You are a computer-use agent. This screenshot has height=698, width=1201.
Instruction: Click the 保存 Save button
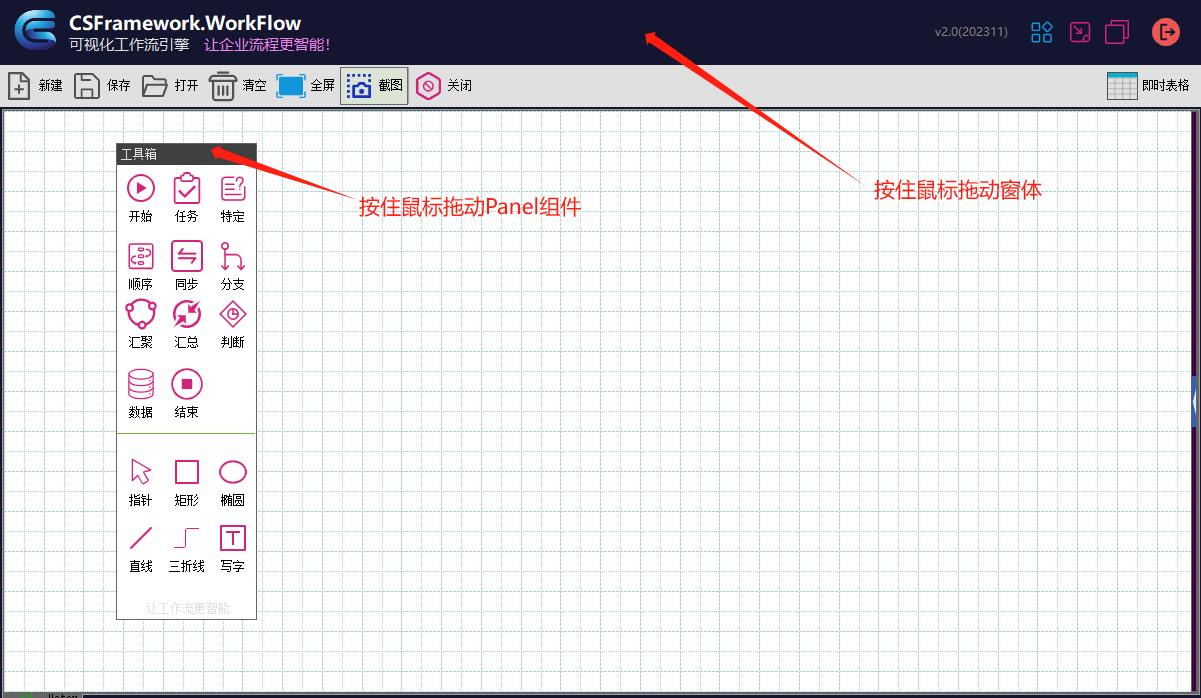point(103,85)
